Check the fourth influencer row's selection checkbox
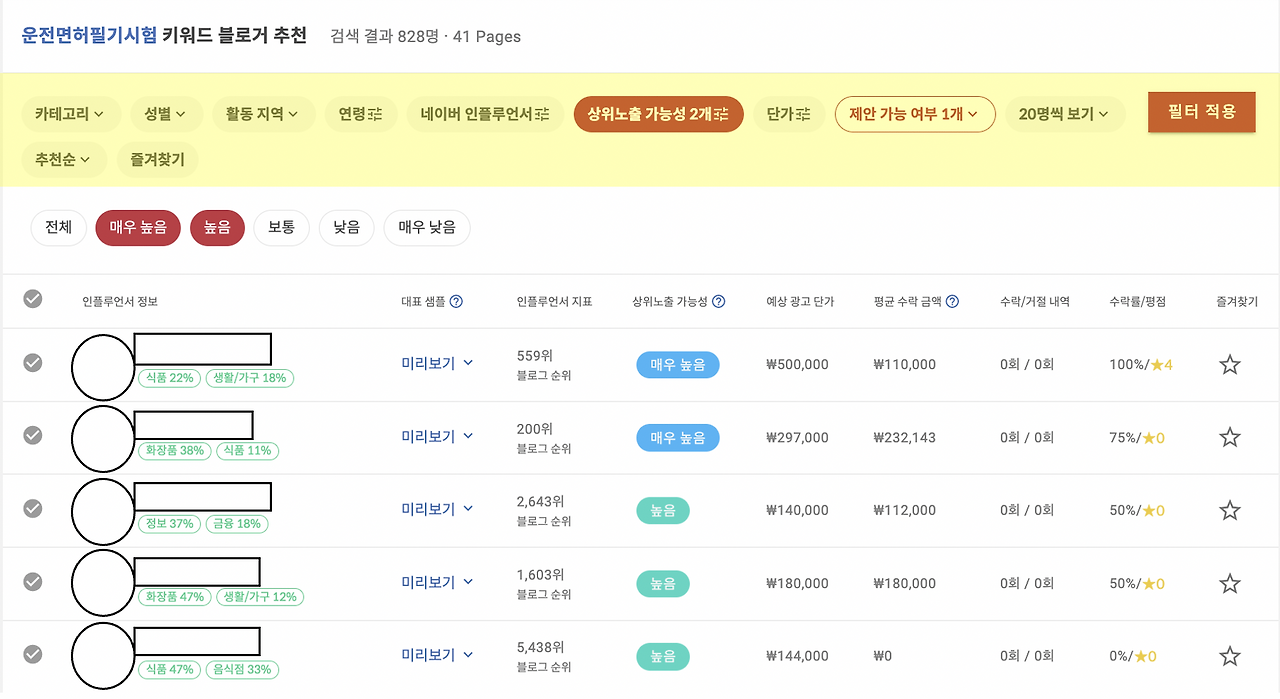1280x699 pixels. coord(32,582)
